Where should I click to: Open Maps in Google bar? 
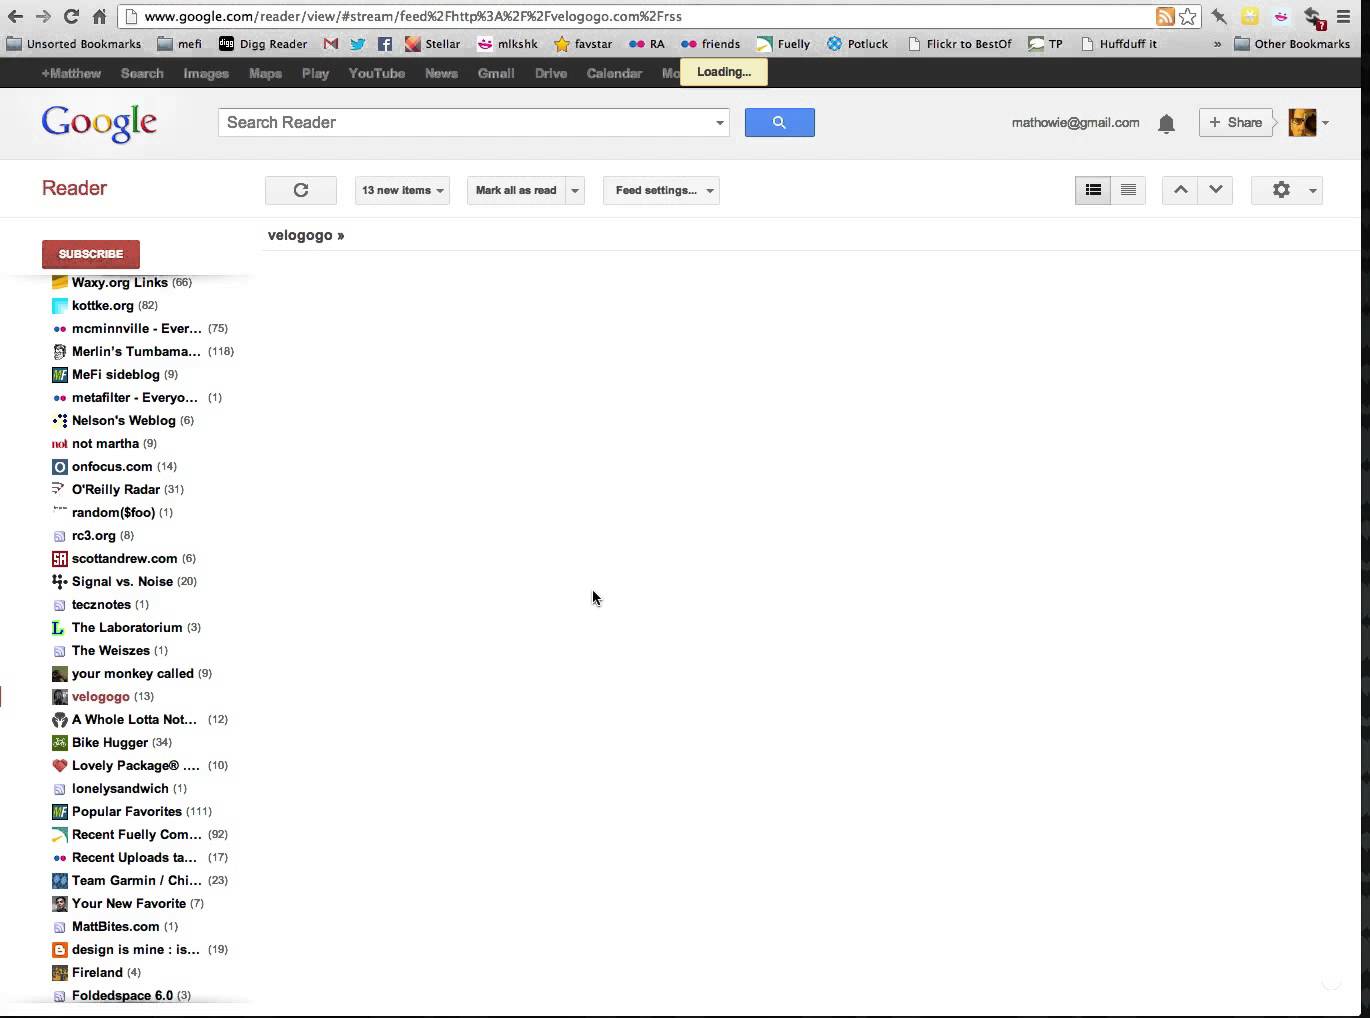click(265, 73)
